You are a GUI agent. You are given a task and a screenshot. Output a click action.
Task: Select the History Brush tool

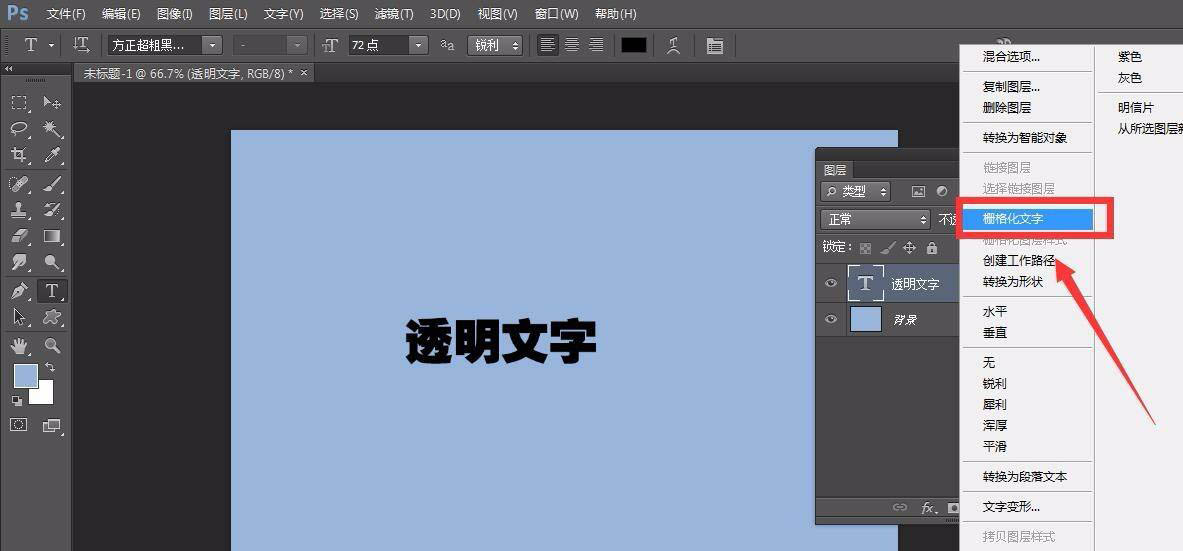[52, 210]
